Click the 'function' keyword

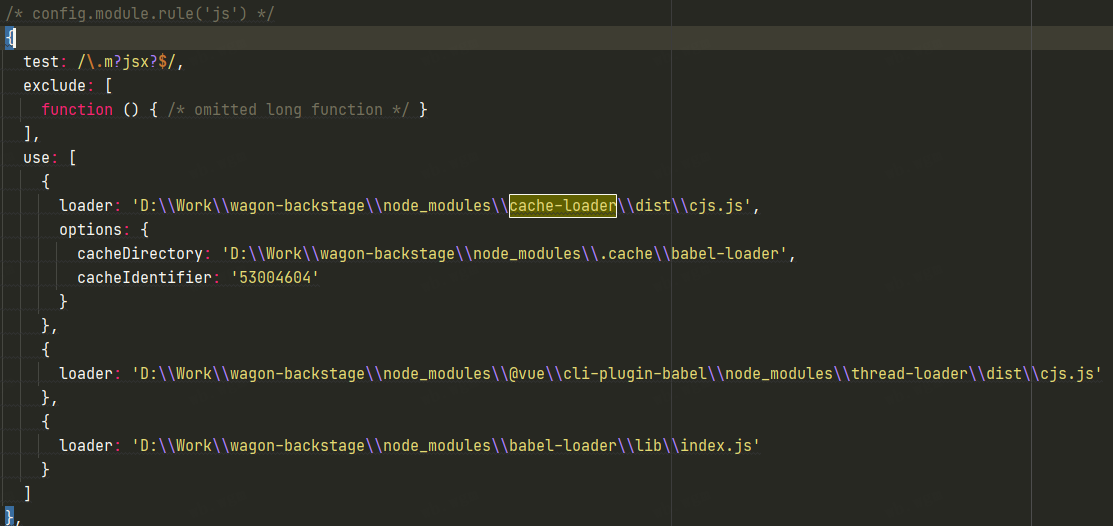(x=77, y=109)
